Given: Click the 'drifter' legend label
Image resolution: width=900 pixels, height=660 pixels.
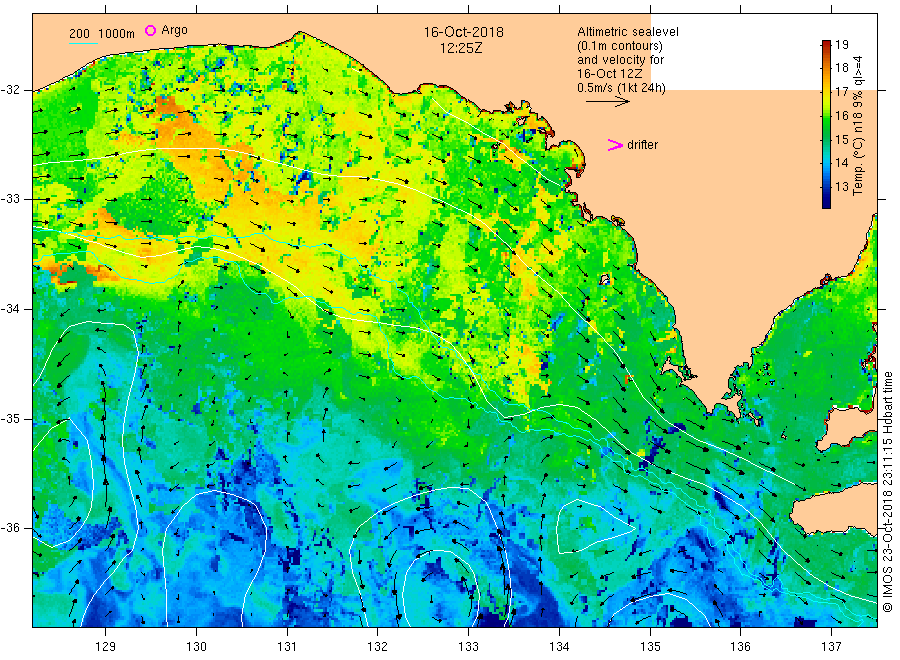Looking at the screenshot, I should tap(642, 145).
